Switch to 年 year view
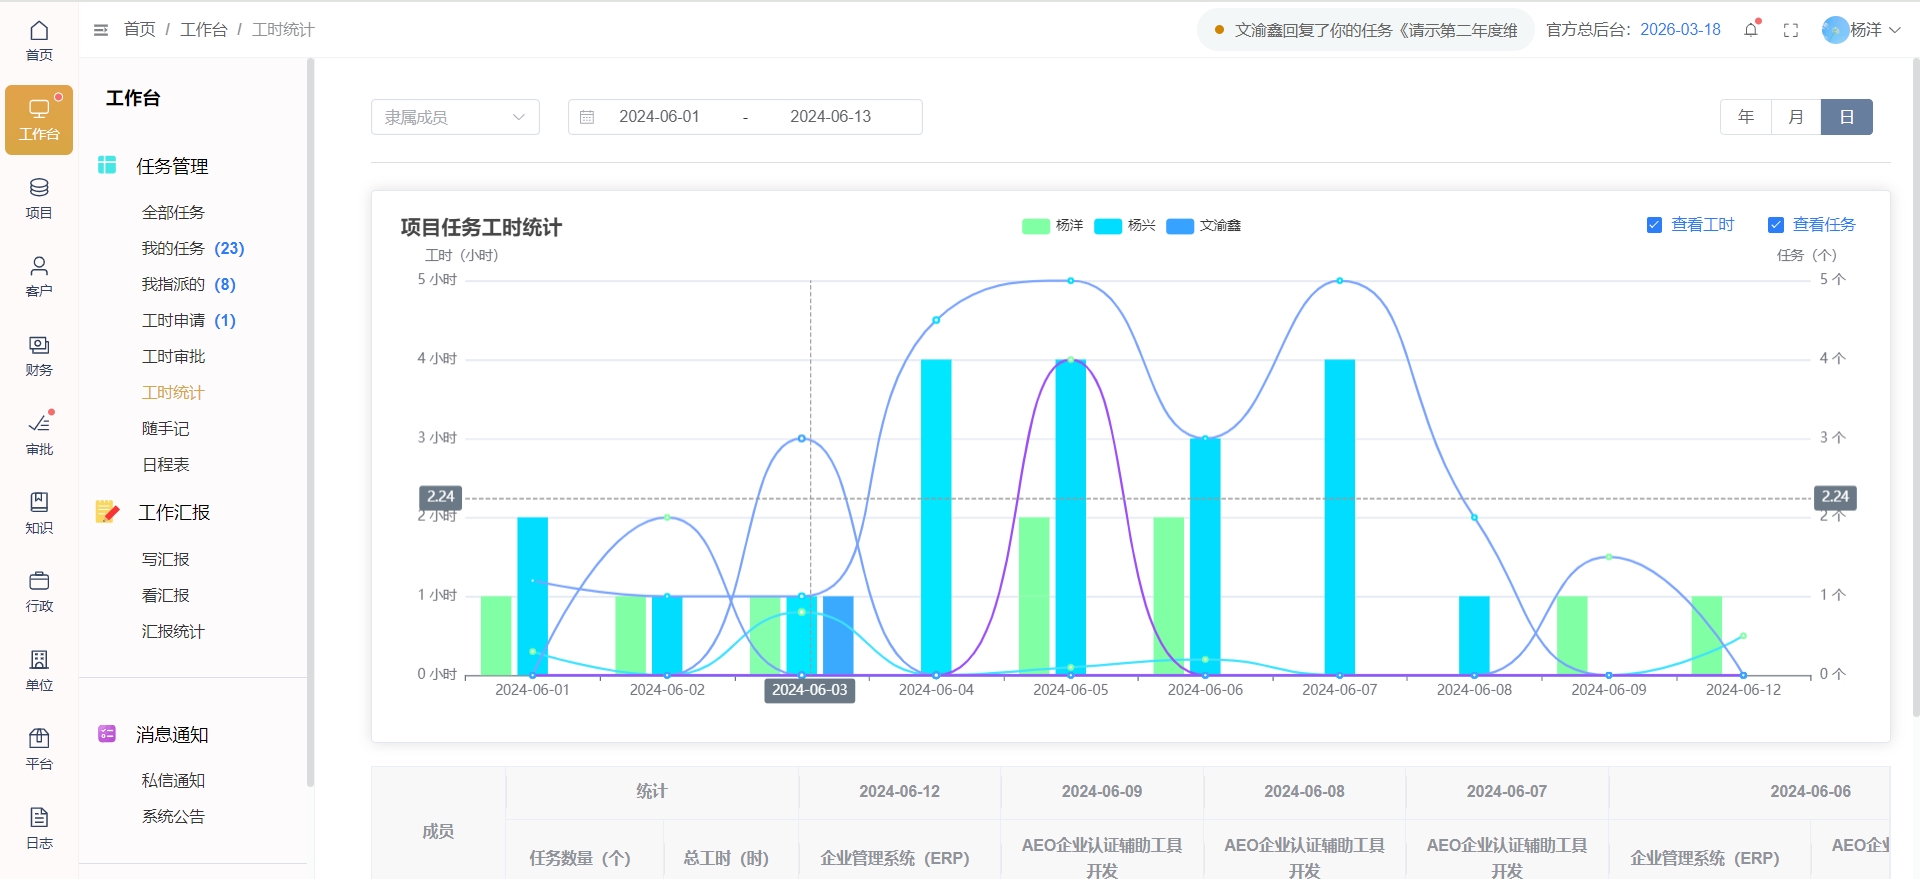The height and width of the screenshot is (879, 1920). pyautogui.click(x=1746, y=117)
